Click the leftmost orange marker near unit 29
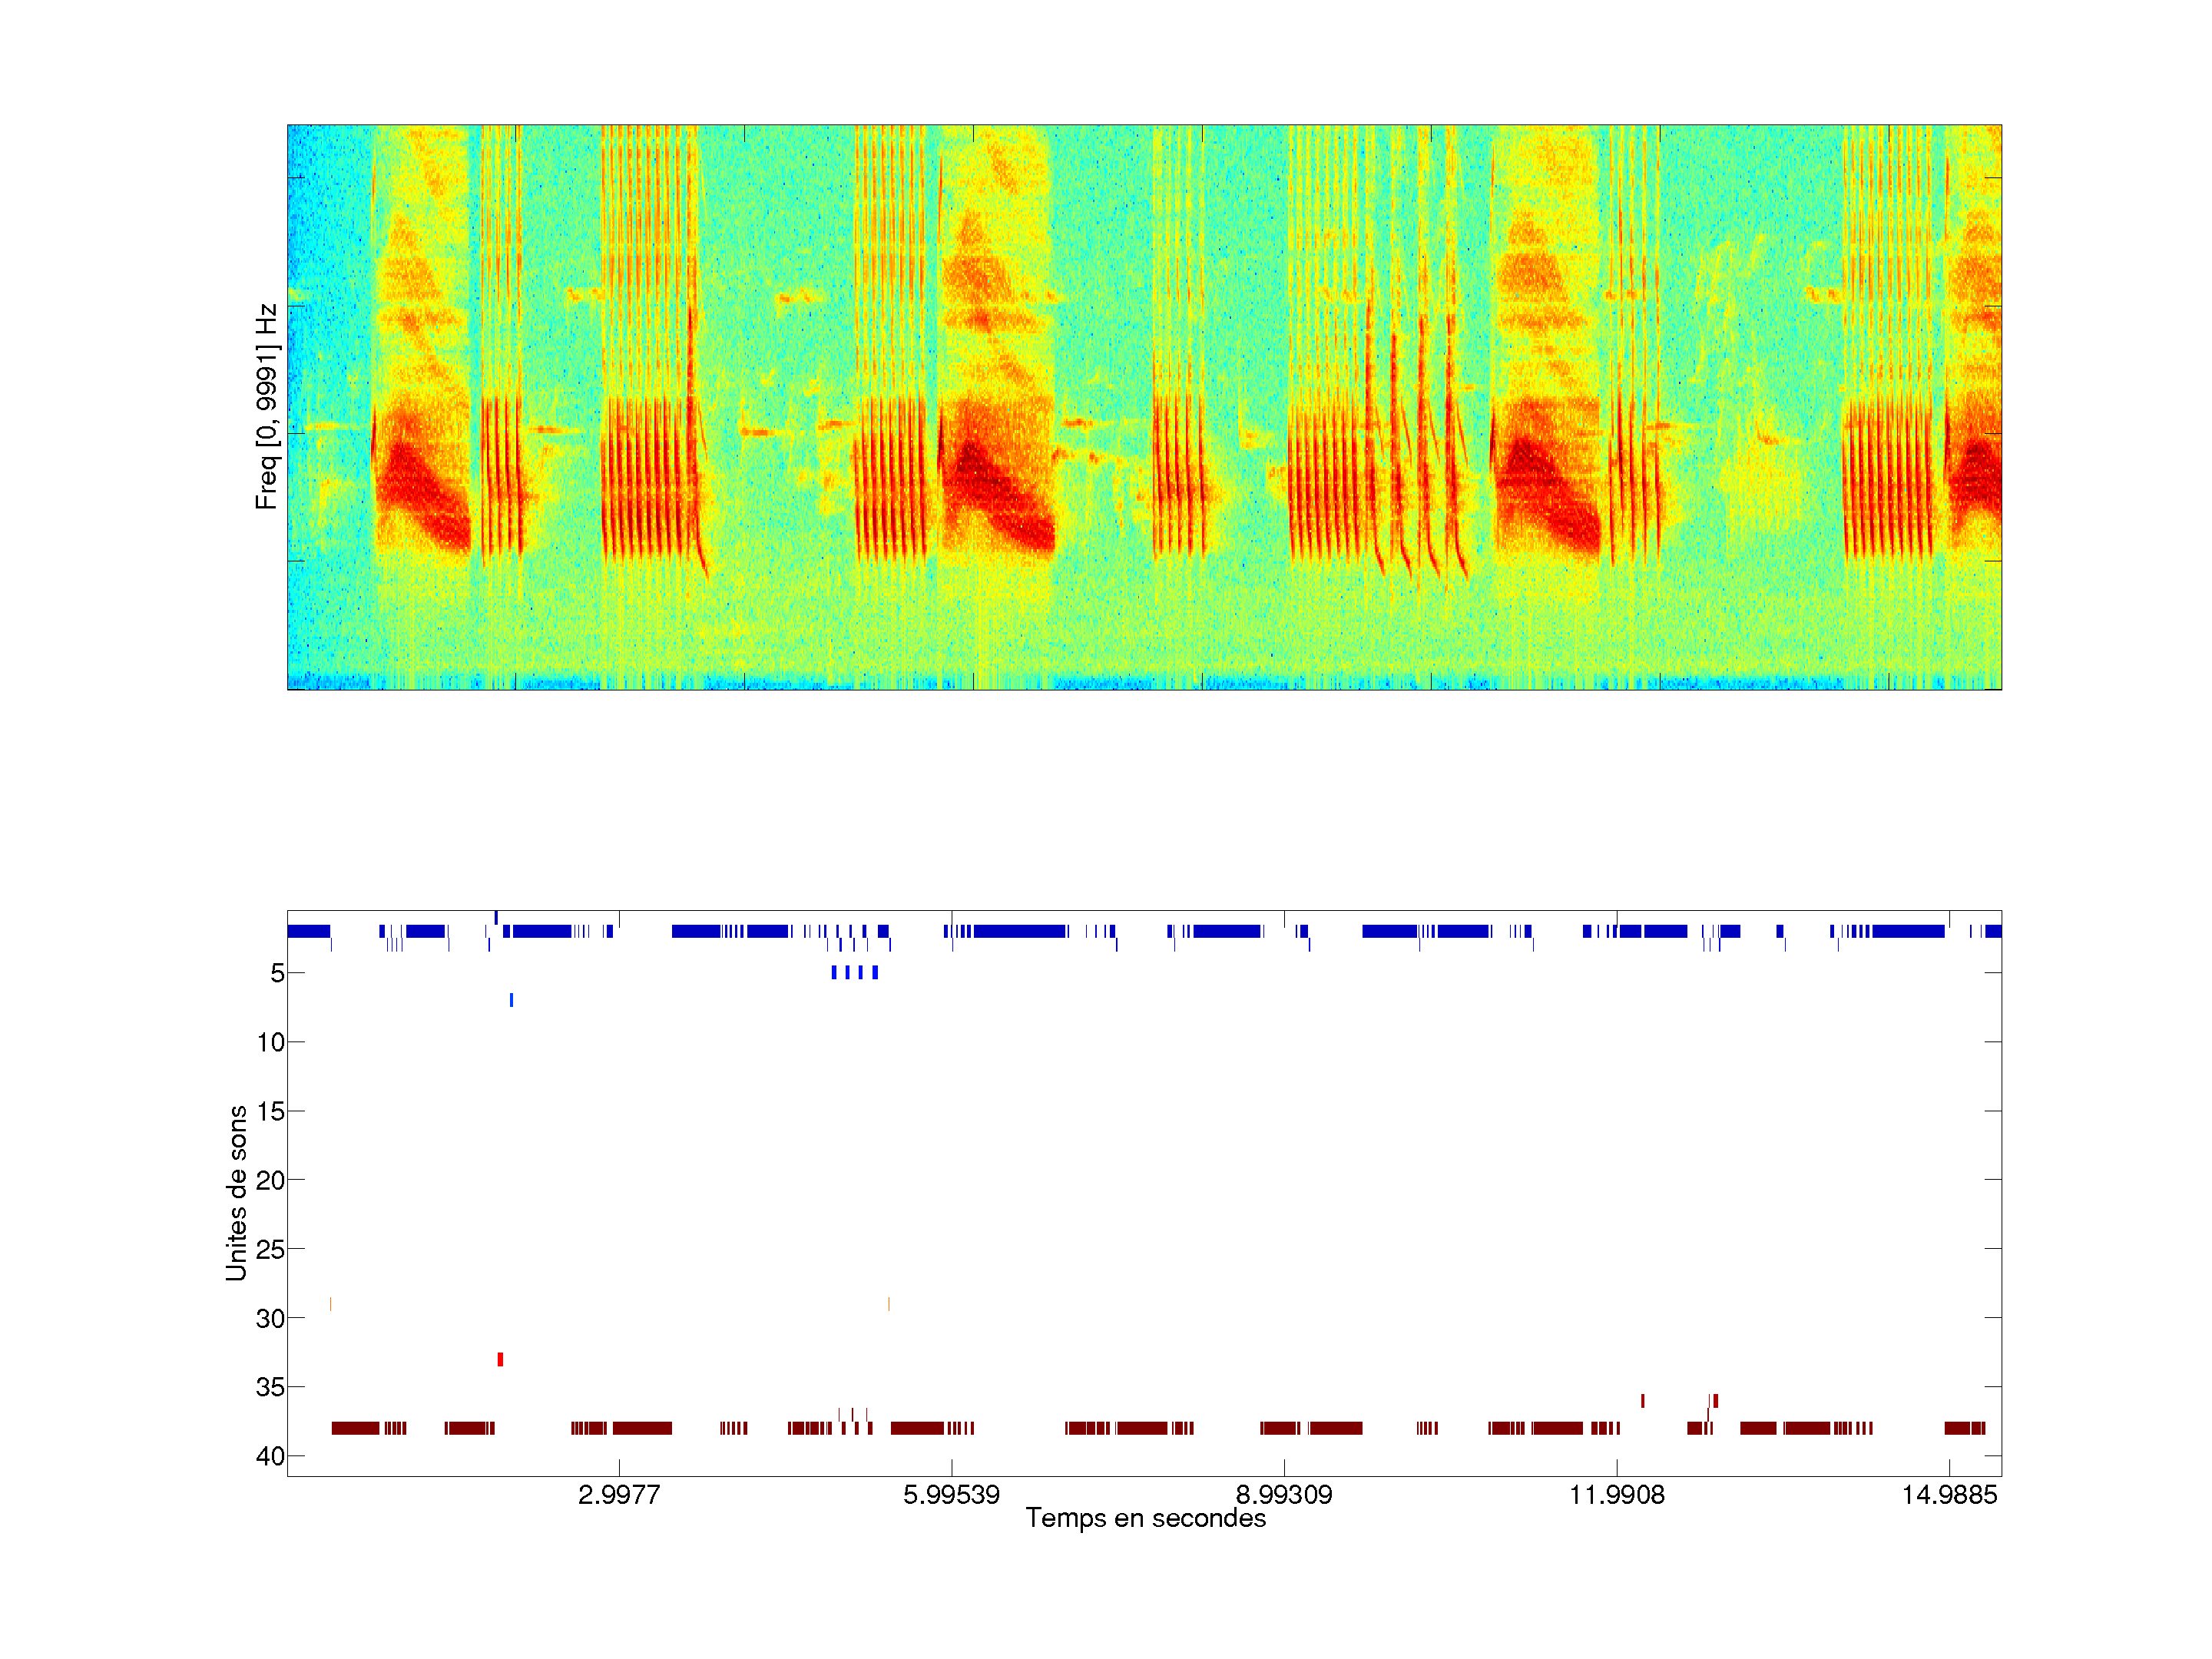Screen dimensions: 2212x1659 coord(331,1304)
